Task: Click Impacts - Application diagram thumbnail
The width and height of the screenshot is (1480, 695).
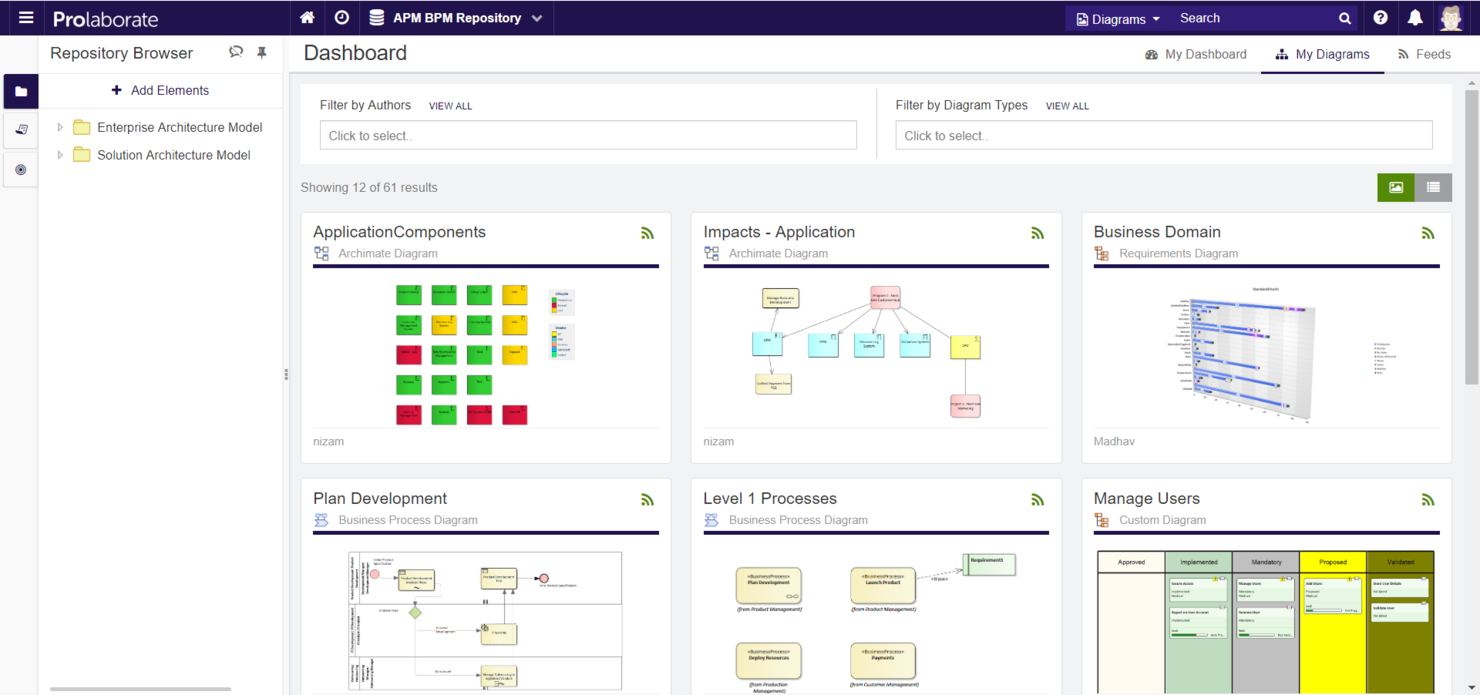Action: [868, 352]
